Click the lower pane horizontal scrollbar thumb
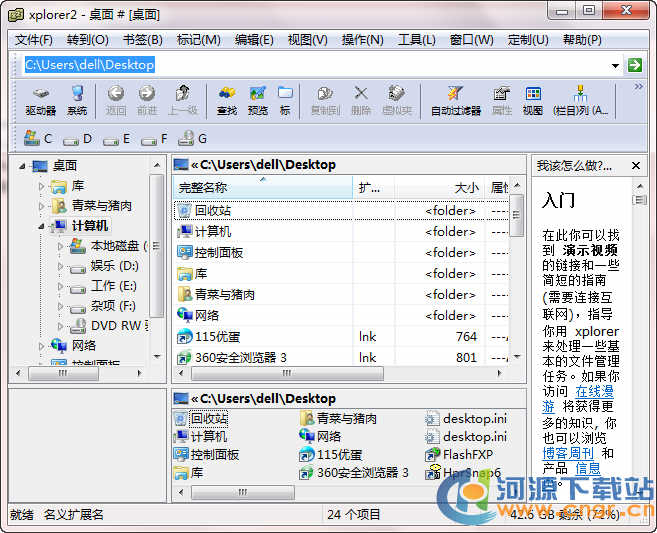 (243, 492)
